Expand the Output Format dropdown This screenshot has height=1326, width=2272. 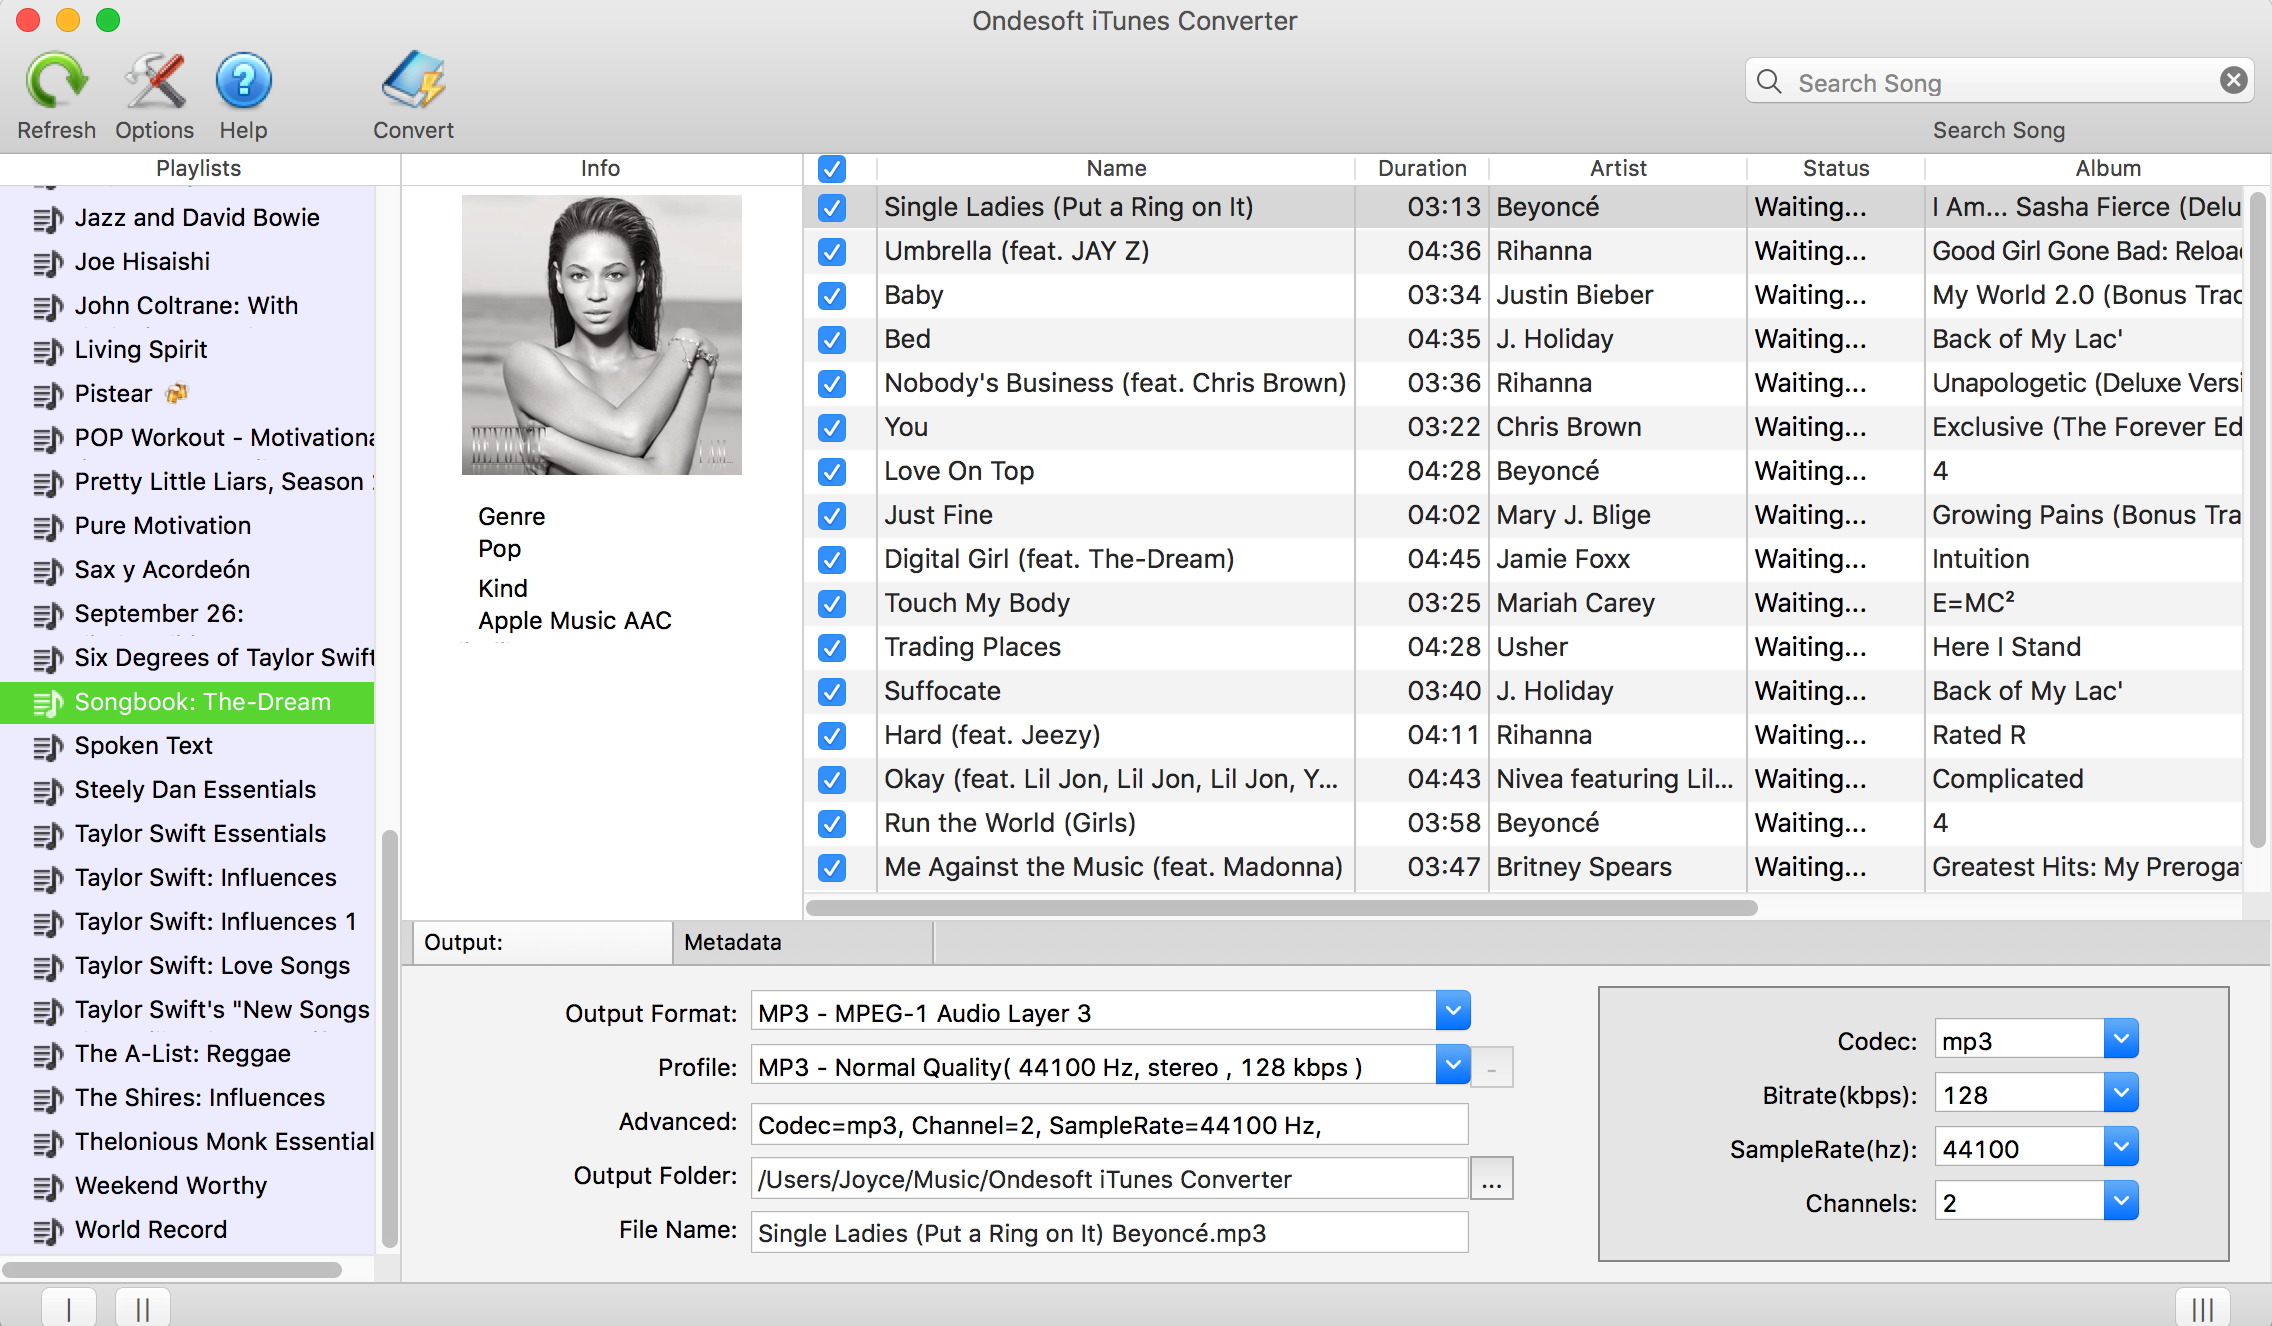point(1452,1012)
